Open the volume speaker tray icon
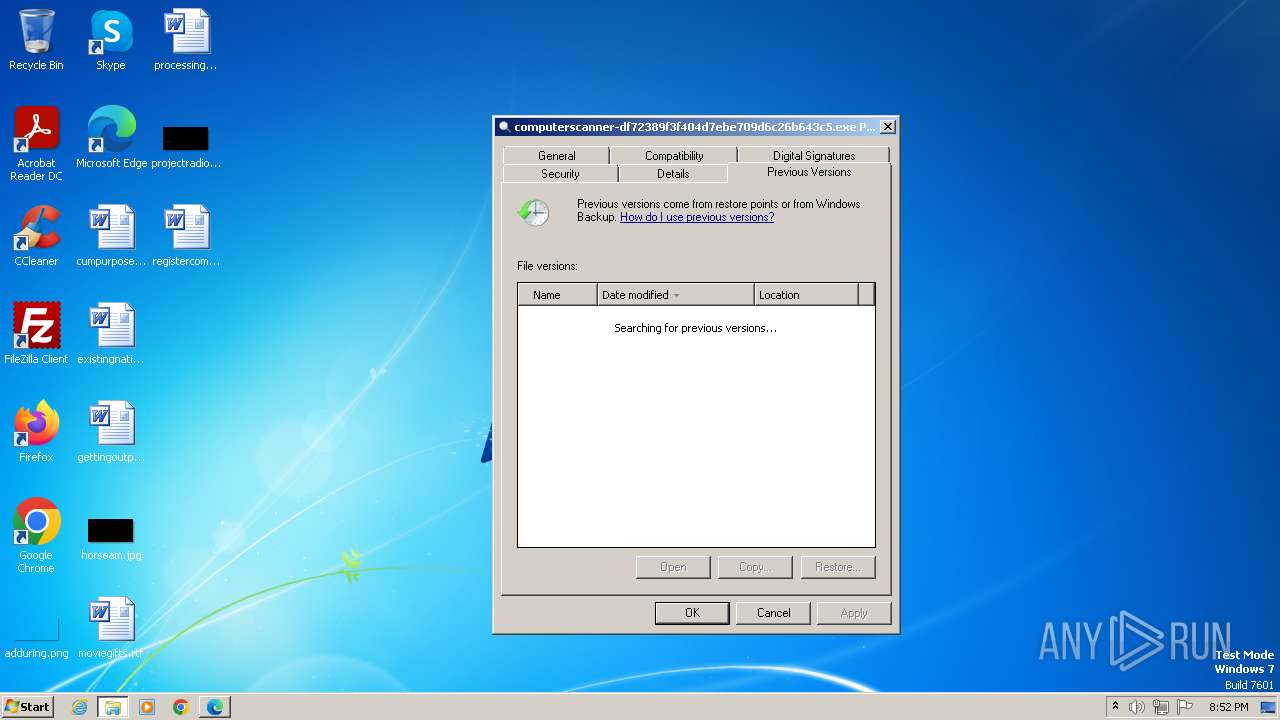This screenshot has width=1280, height=720. click(x=1137, y=707)
